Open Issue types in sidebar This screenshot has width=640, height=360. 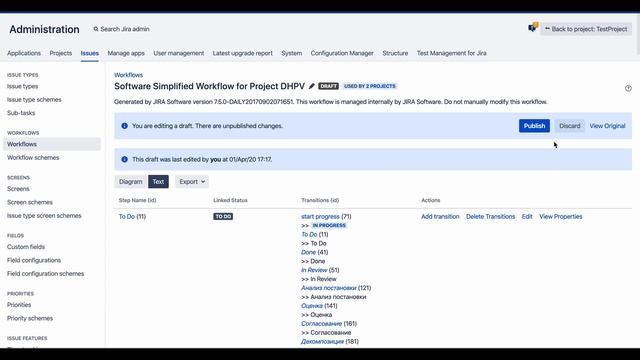pyautogui.click(x=22, y=86)
